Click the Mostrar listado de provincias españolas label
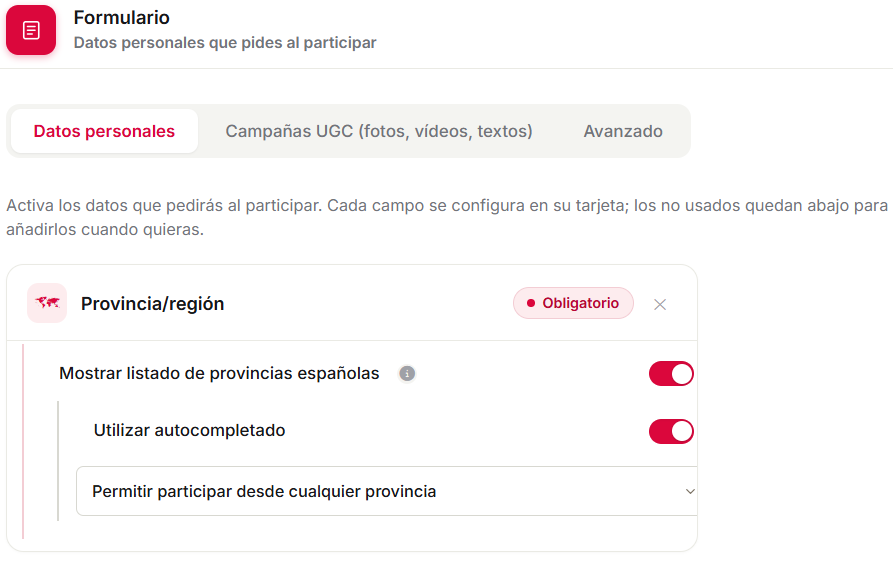The image size is (893, 564). [219, 373]
